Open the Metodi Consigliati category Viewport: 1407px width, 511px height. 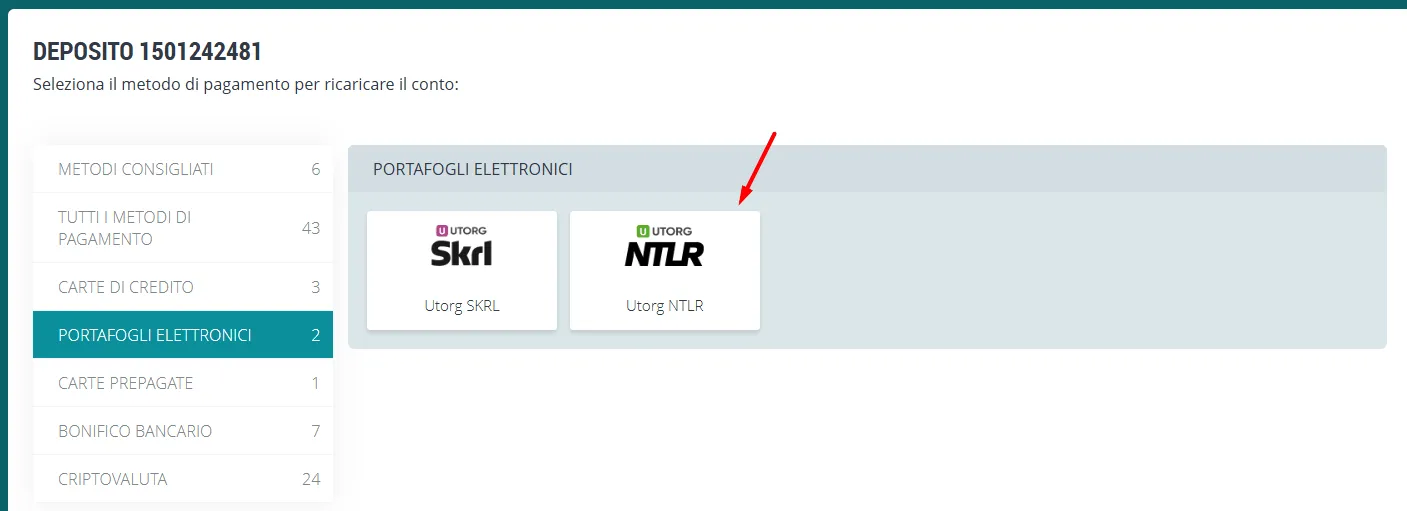click(136, 169)
